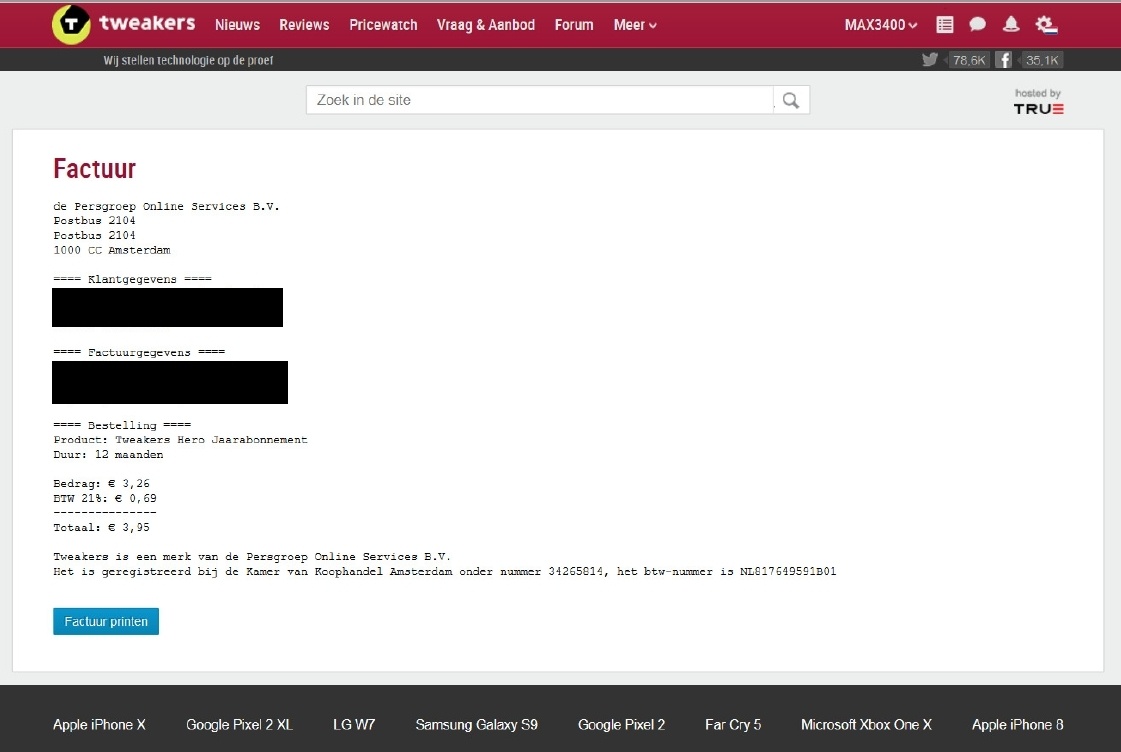Open the Apple iPhone X footer link
1121x752 pixels.
[99, 725]
